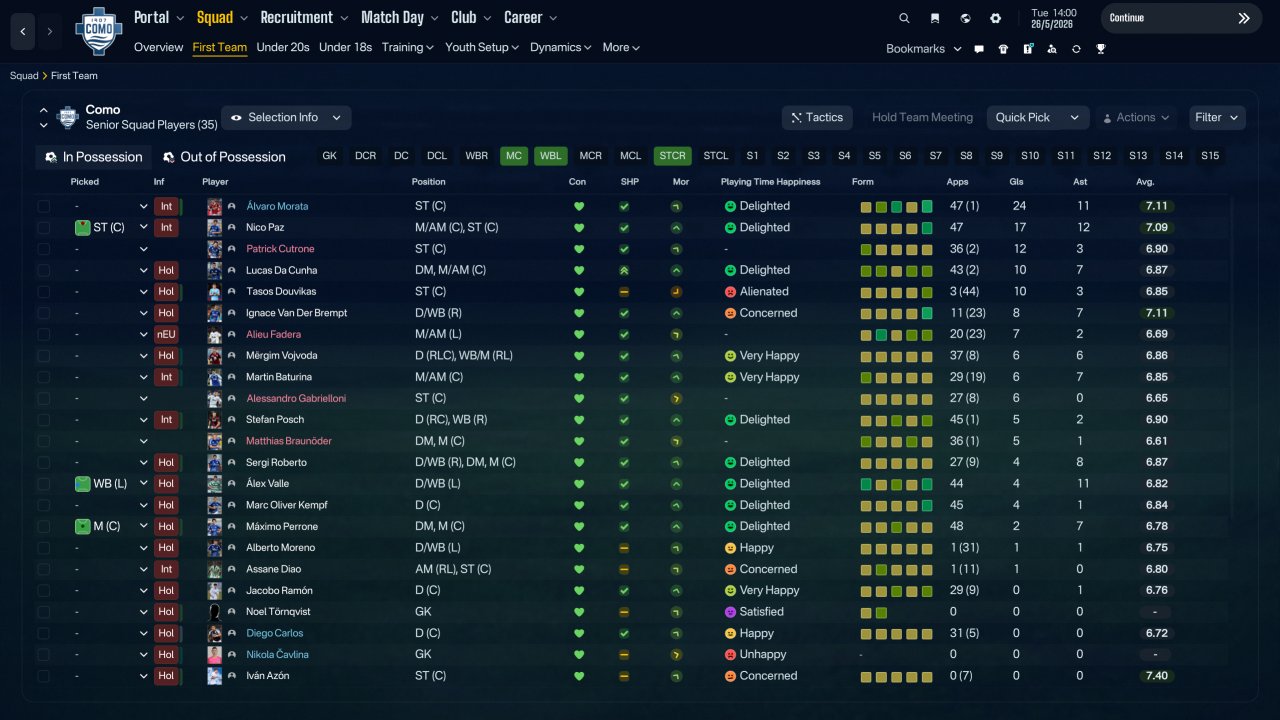Open the picked-position dropdown for Sergi Roberto
The height and width of the screenshot is (720, 1280).
click(x=143, y=462)
